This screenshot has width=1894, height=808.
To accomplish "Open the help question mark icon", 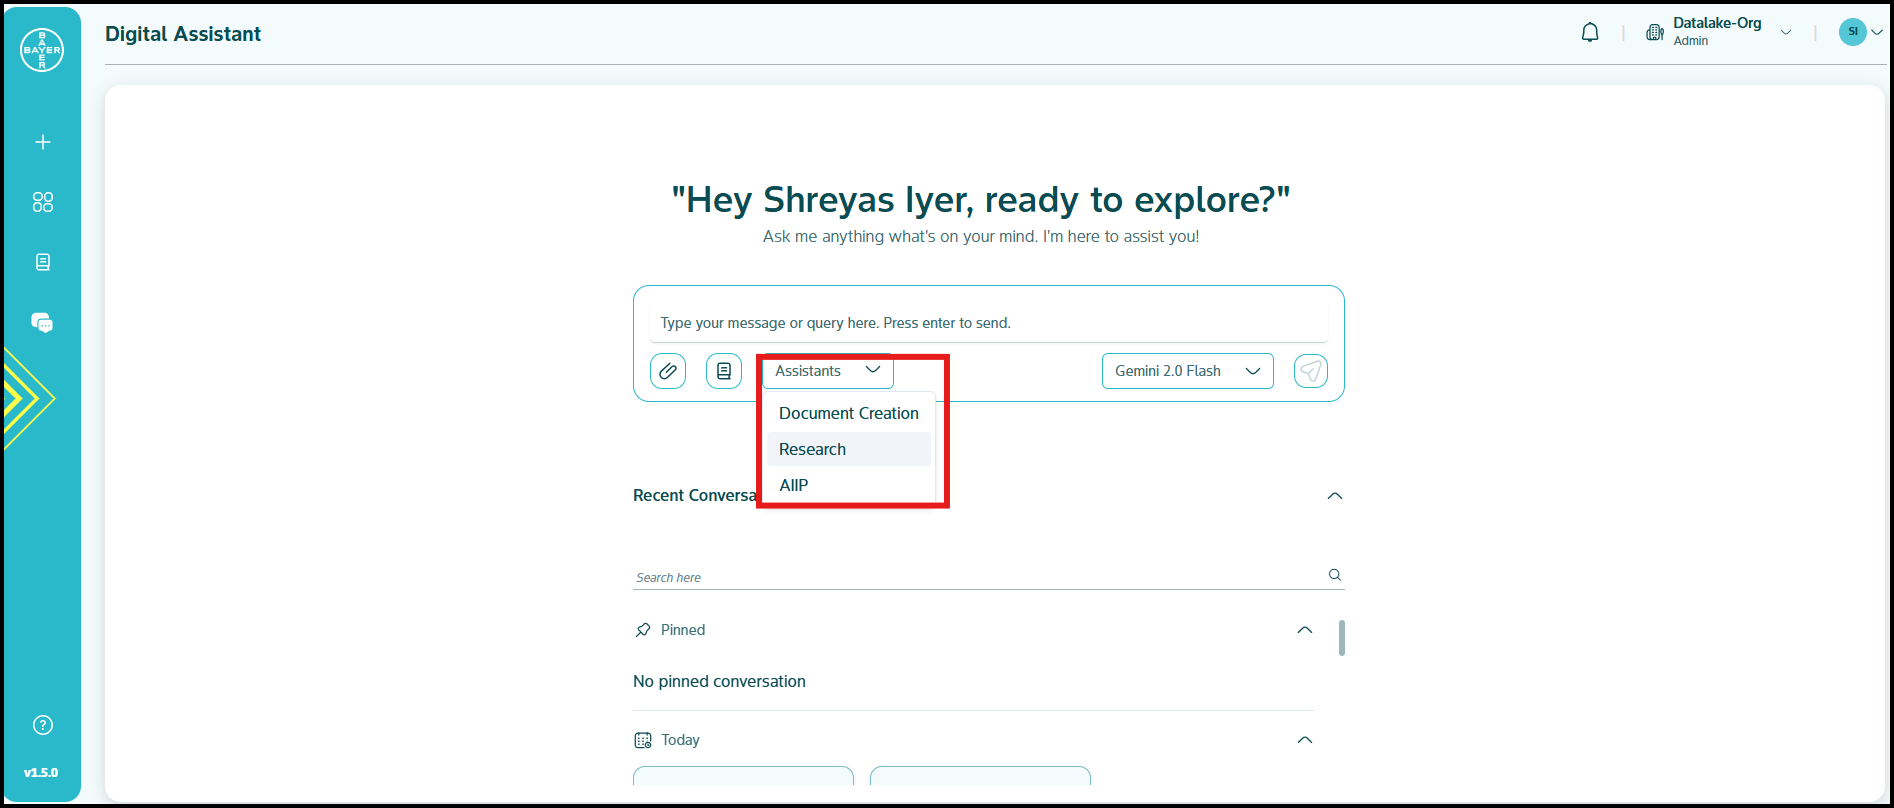I will pyautogui.click(x=43, y=725).
